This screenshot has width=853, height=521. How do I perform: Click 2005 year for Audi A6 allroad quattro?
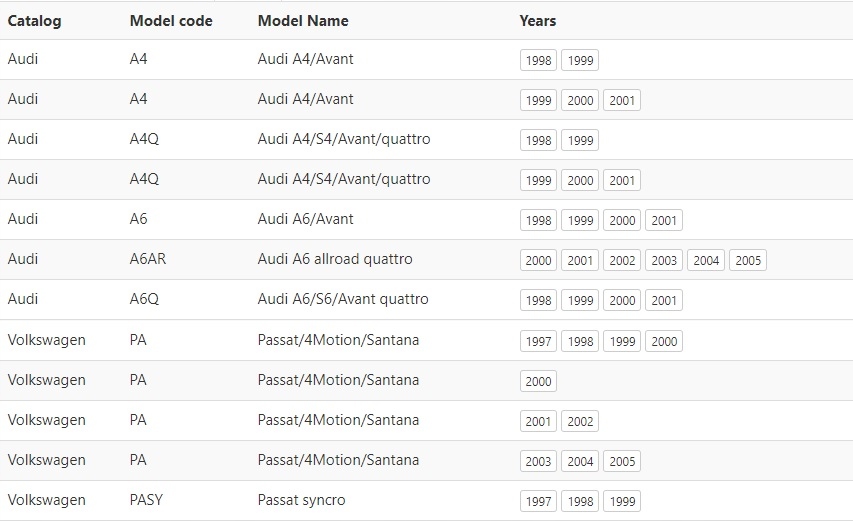coord(748,260)
